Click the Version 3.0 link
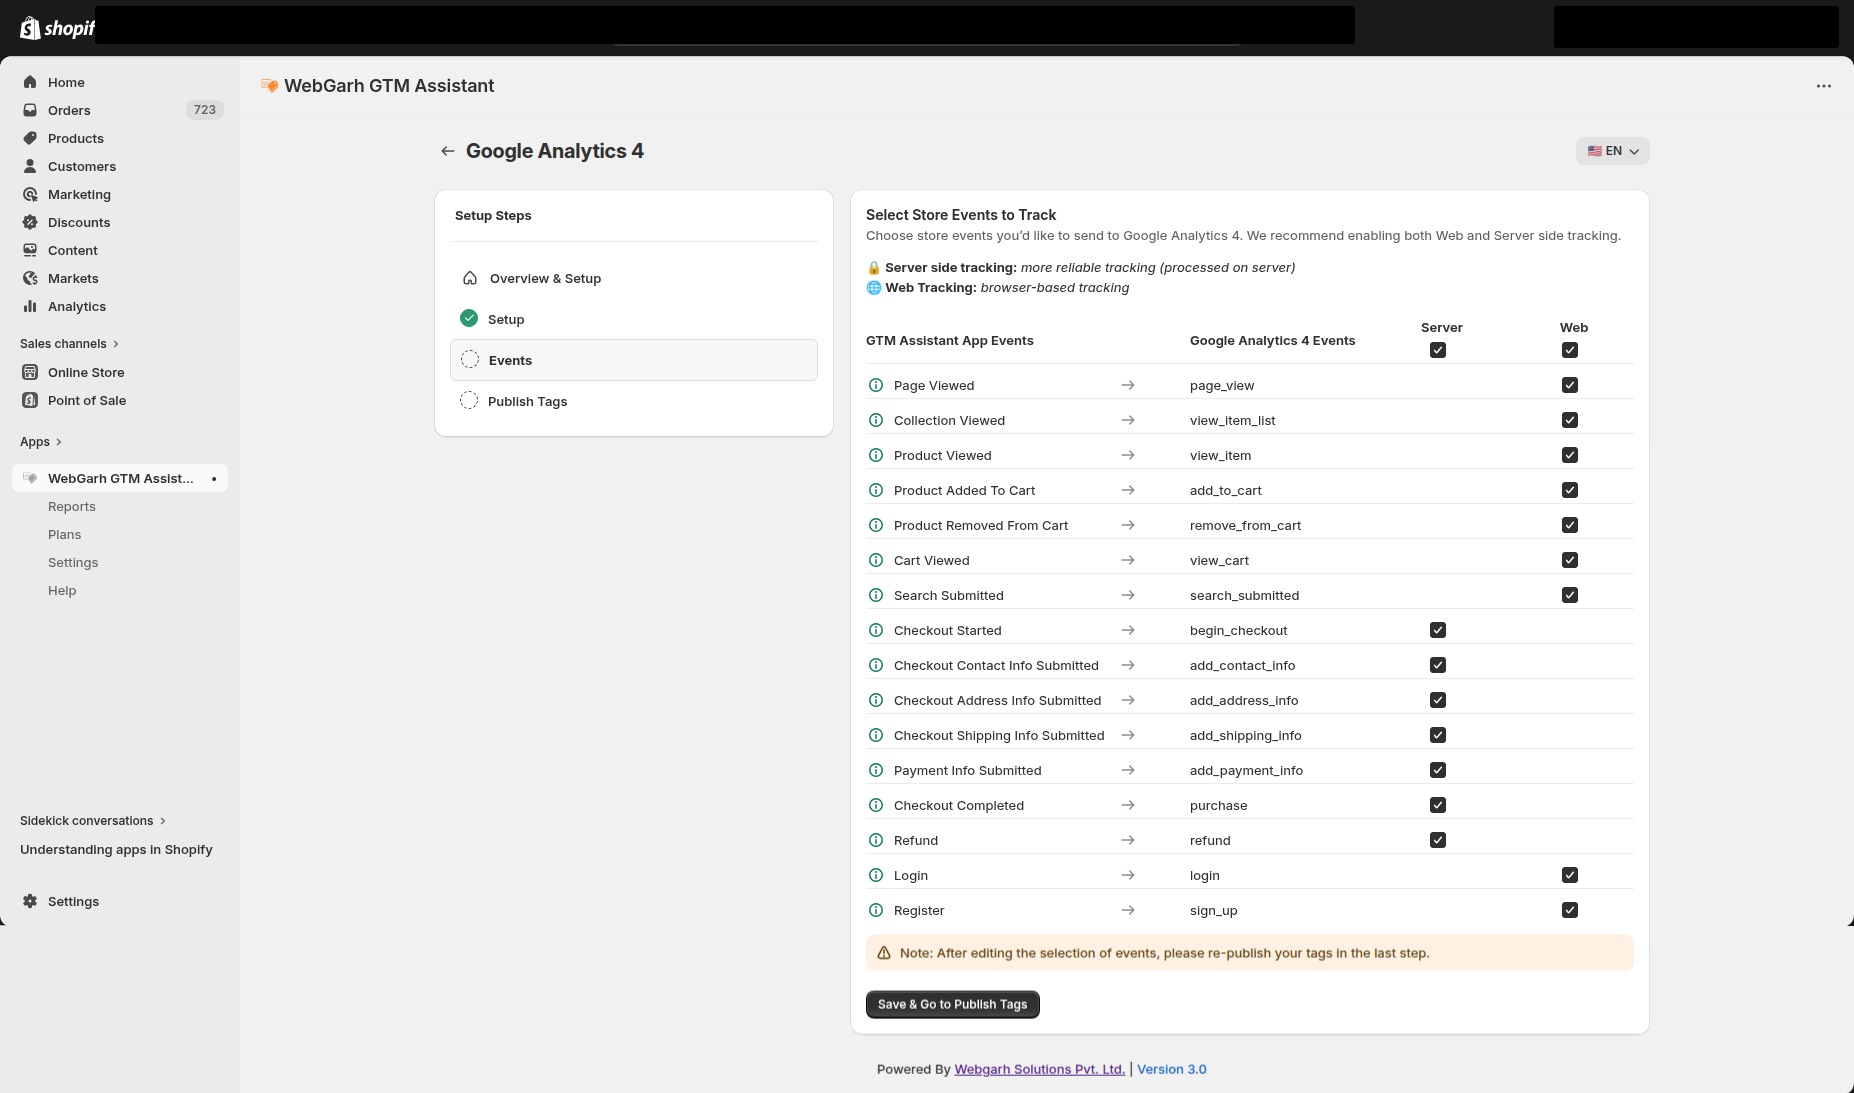 (1172, 1069)
